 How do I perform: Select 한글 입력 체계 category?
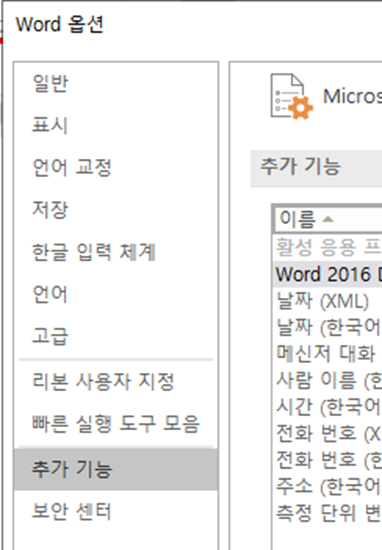[x=116, y=252]
